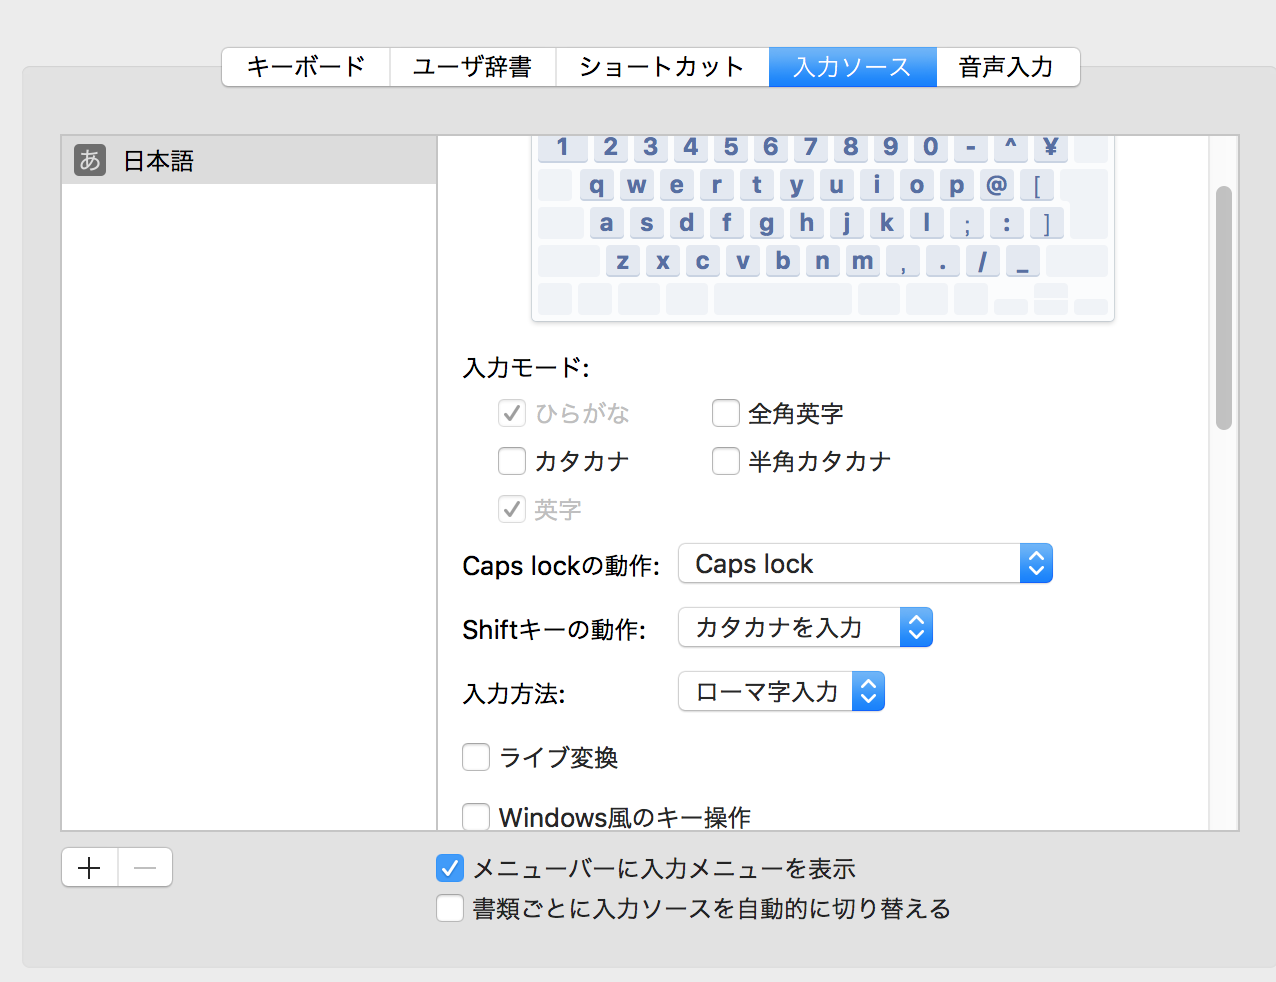Click the '/' key in keyboard preview

click(x=982, y=261)
